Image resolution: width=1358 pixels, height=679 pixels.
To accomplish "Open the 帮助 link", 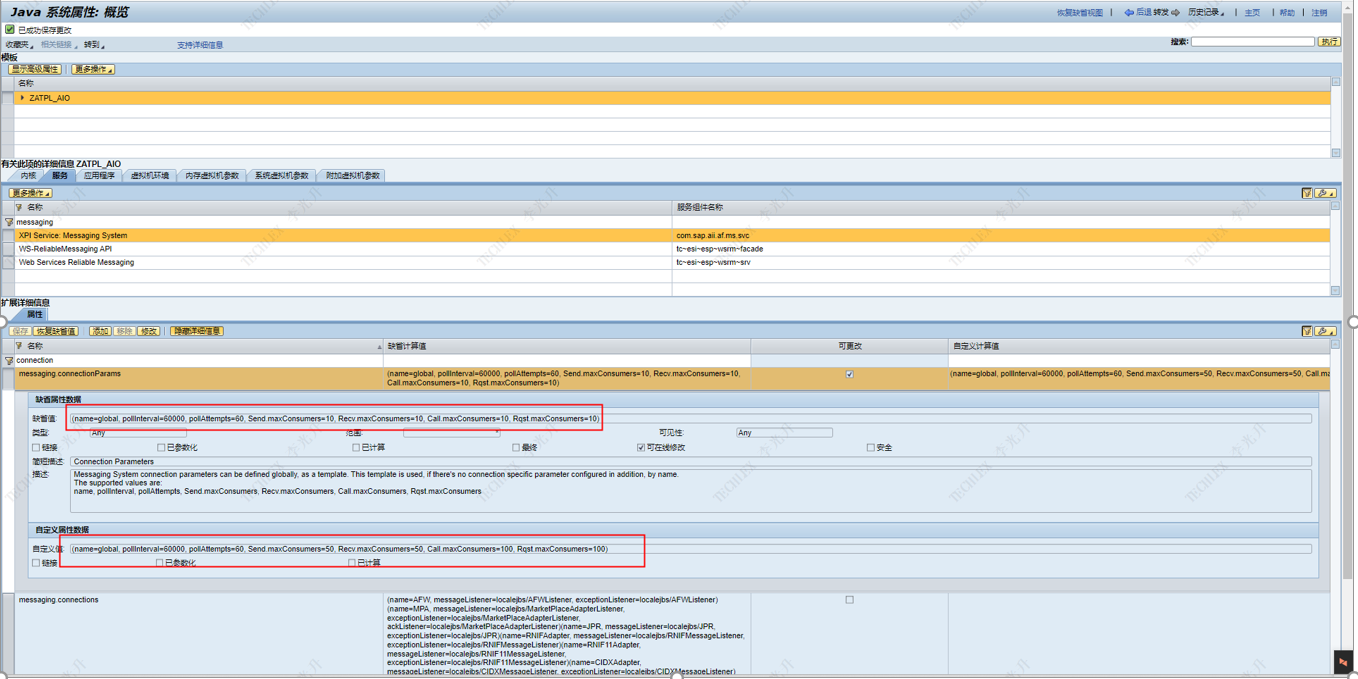I will 1287,13.
